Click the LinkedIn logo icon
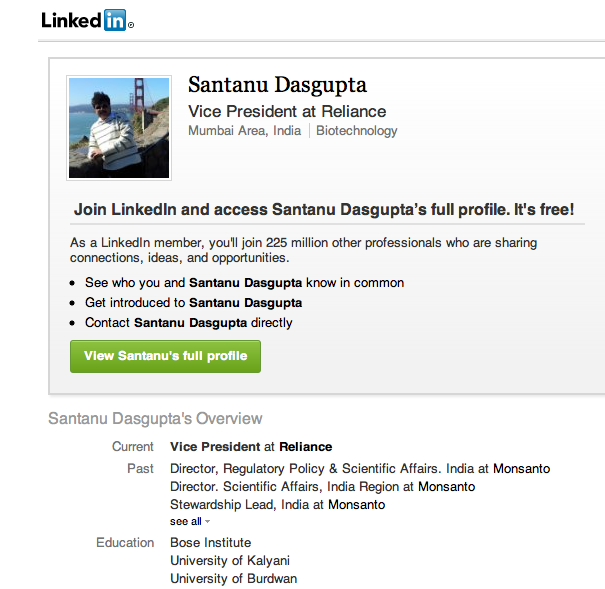 [88, 20]
